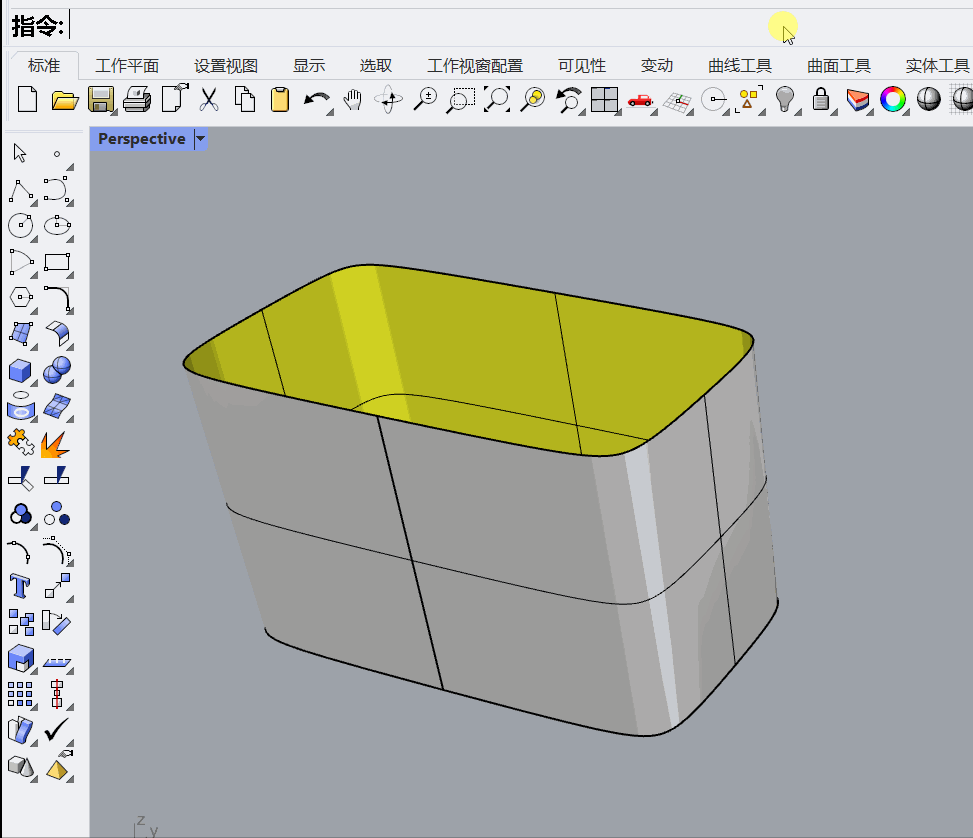Select the Circle tool
The image size is (973, 838).
(20, 225)
